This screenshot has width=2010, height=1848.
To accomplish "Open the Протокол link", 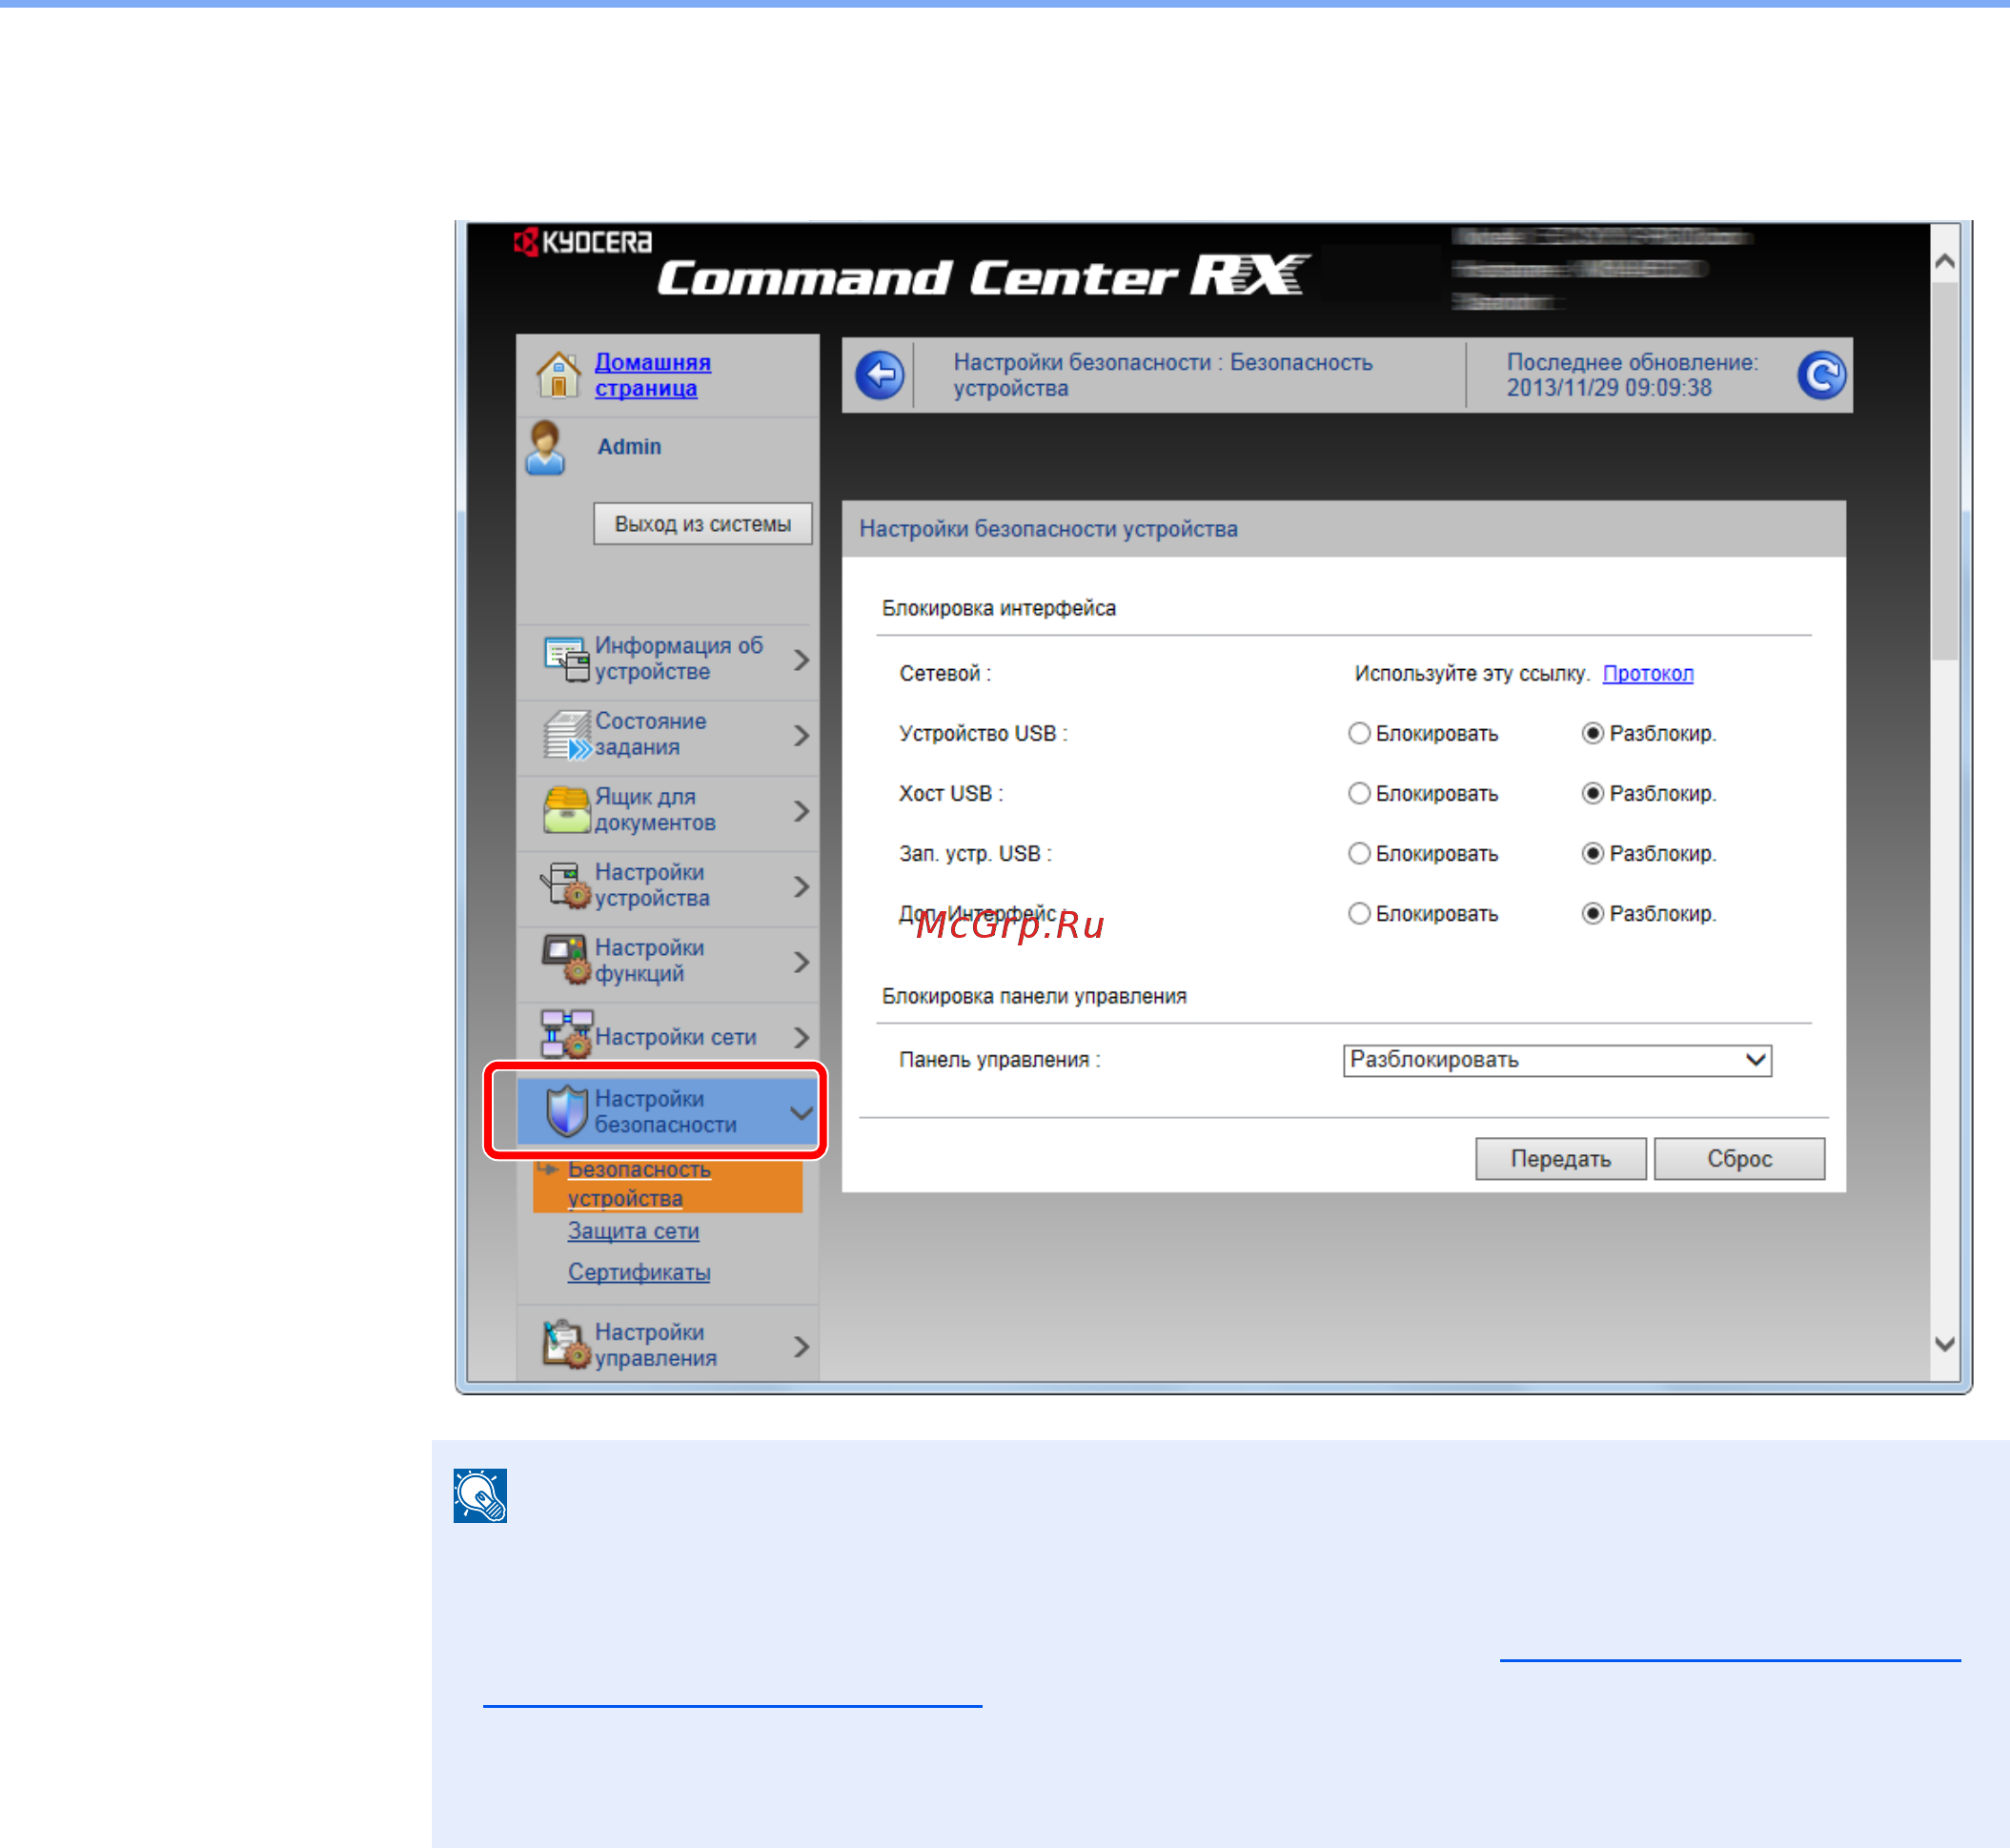I will (1648, 674).
